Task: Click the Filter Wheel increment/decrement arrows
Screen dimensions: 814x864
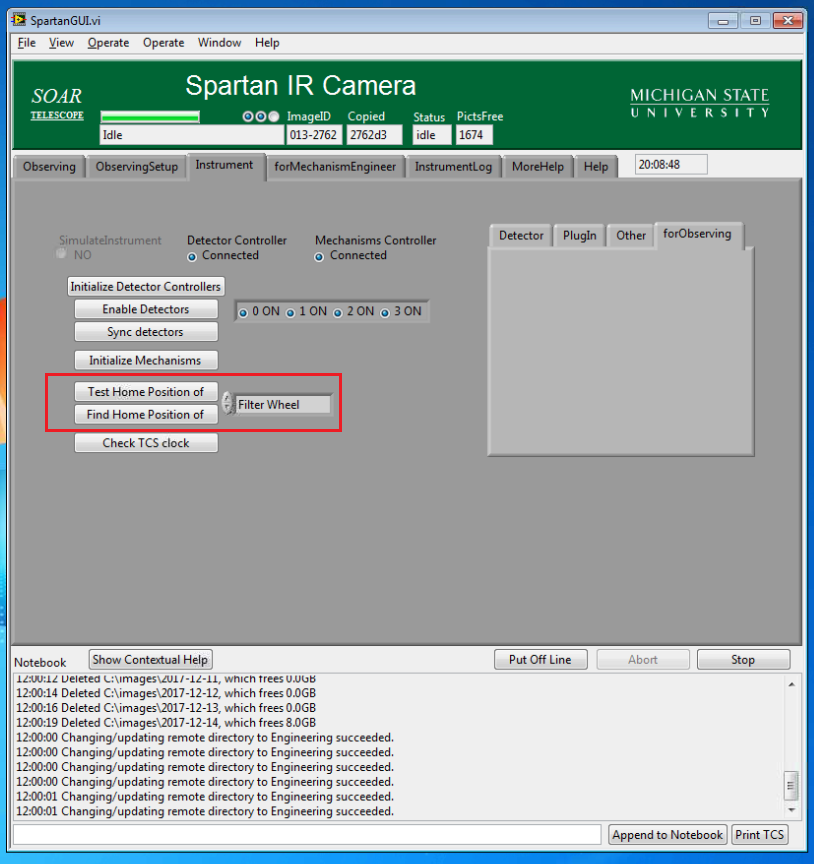Action: [x=227, y=403]
